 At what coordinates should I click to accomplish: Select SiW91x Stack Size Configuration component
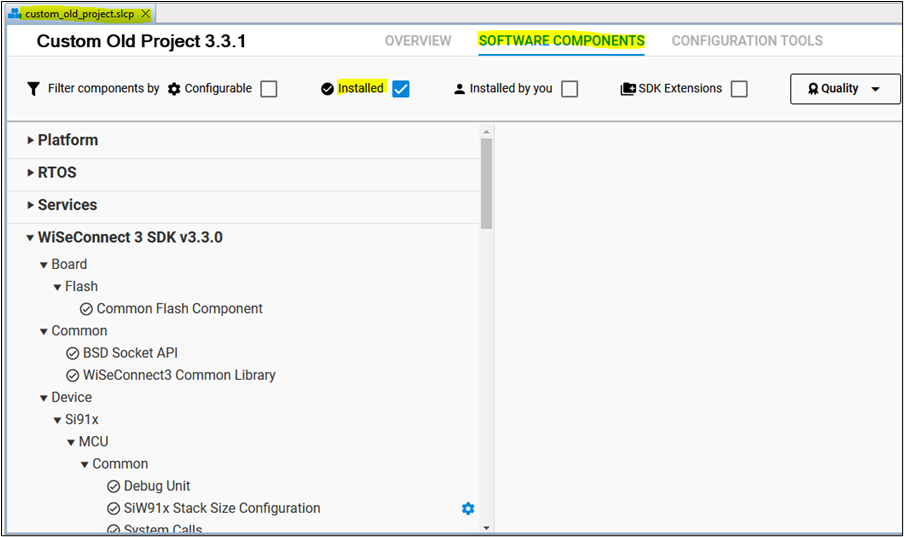pyautogui.click(x=222, y=508)
